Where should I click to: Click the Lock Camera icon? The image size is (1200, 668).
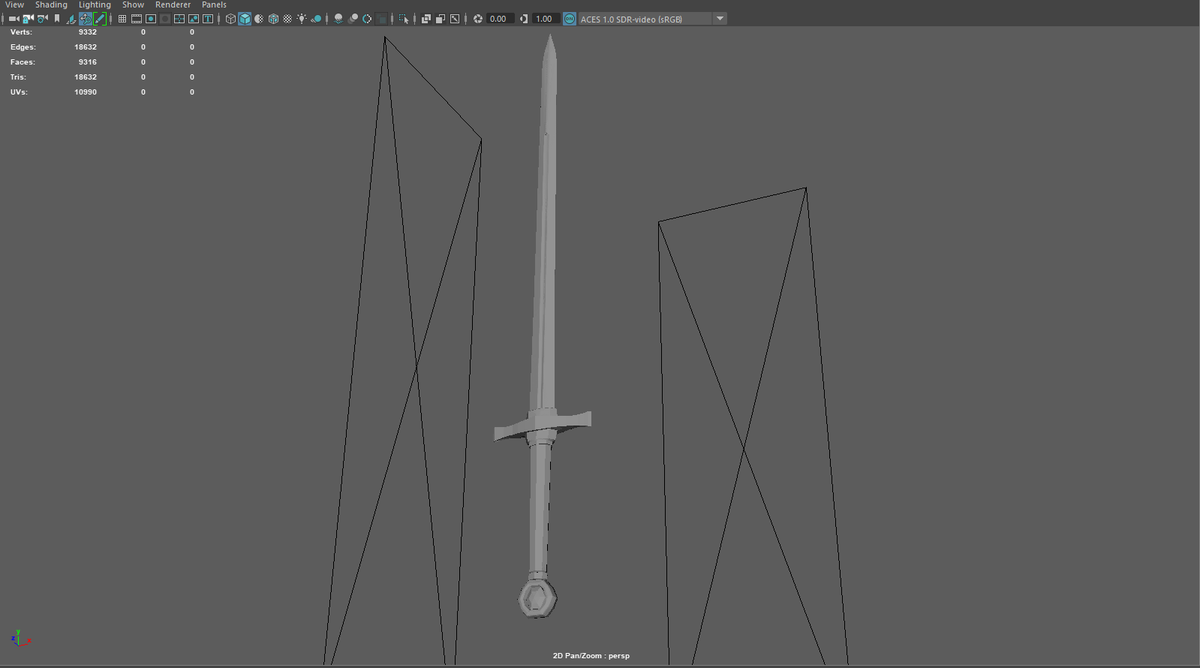click(x=28, y=19)
